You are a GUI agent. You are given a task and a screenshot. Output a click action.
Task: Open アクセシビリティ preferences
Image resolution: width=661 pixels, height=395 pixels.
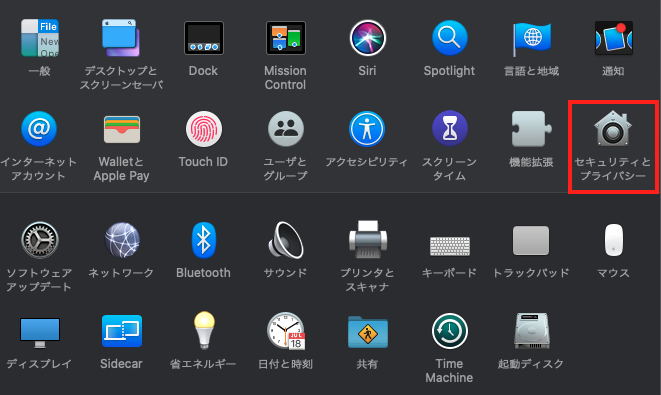click(x=367, y=129)
